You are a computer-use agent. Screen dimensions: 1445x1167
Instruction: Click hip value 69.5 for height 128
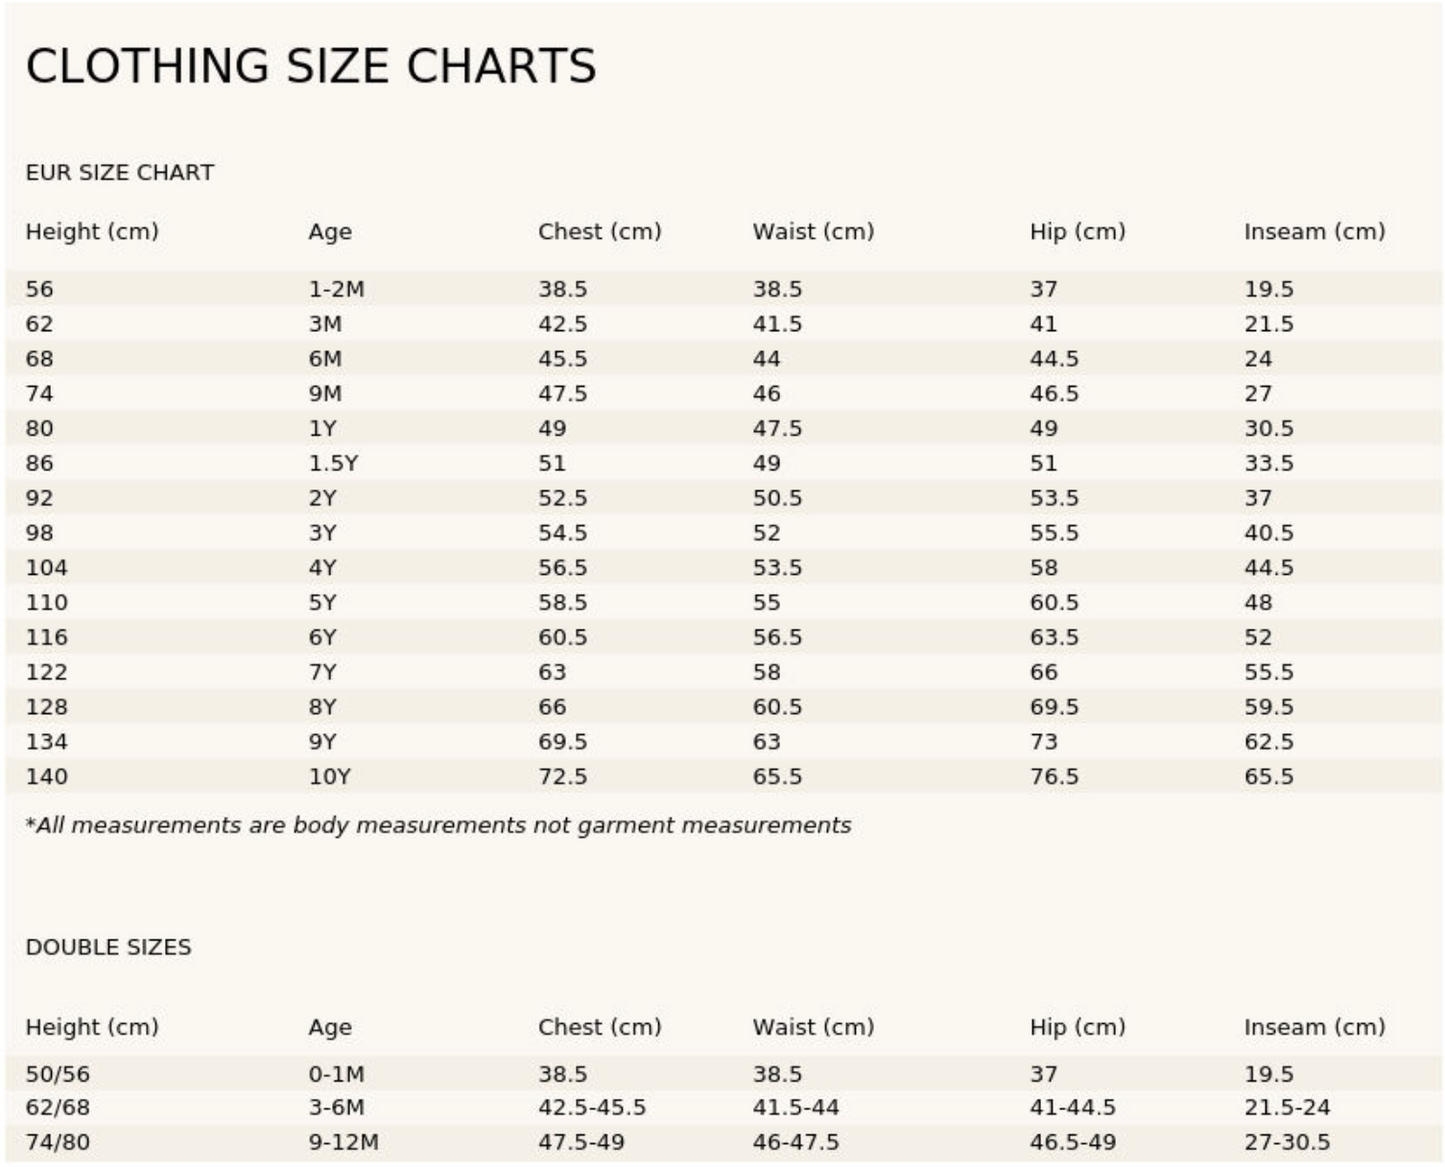(1054, 707)
